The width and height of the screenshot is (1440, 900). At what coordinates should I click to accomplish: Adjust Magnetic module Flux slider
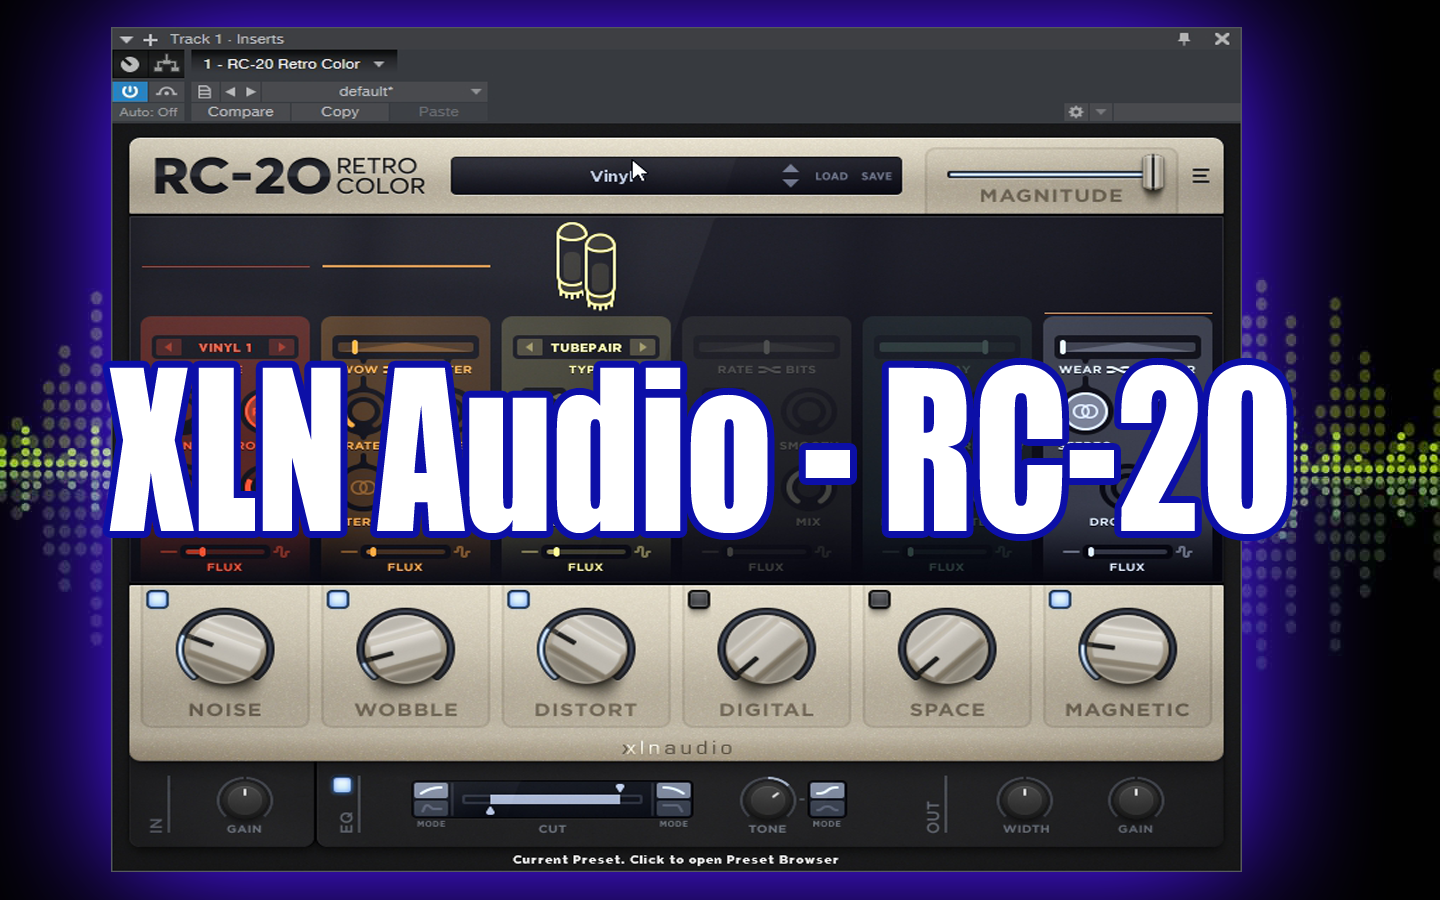1128,552
